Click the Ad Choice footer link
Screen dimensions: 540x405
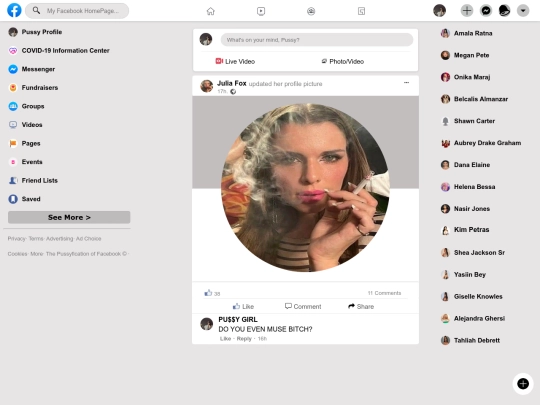[x=89, y=239]
